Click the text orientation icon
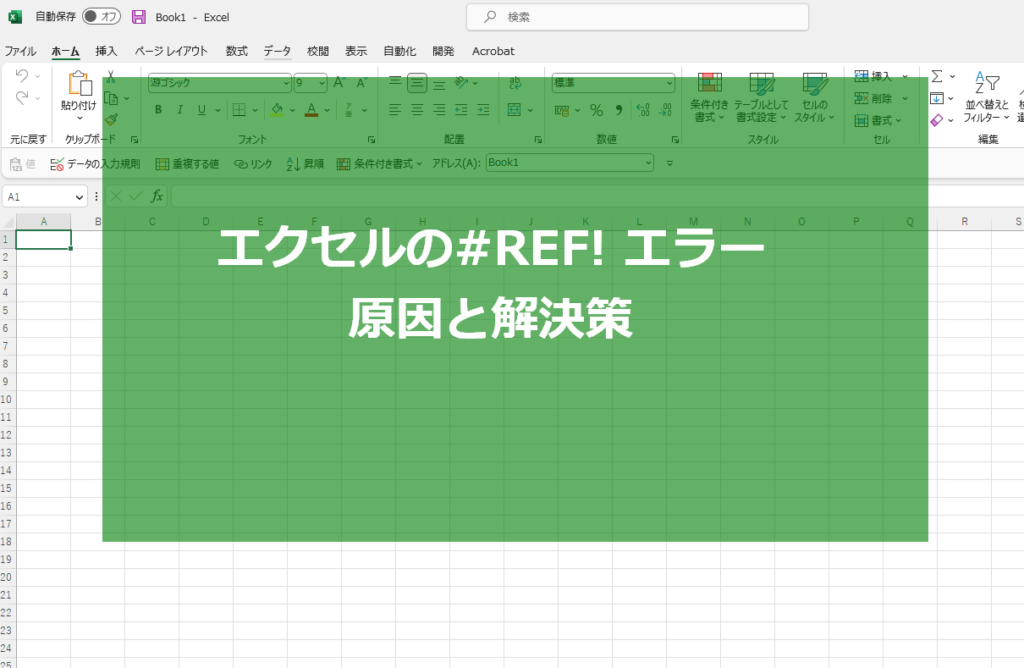The width and height of the screenshot is (1024, 668). 462,82
